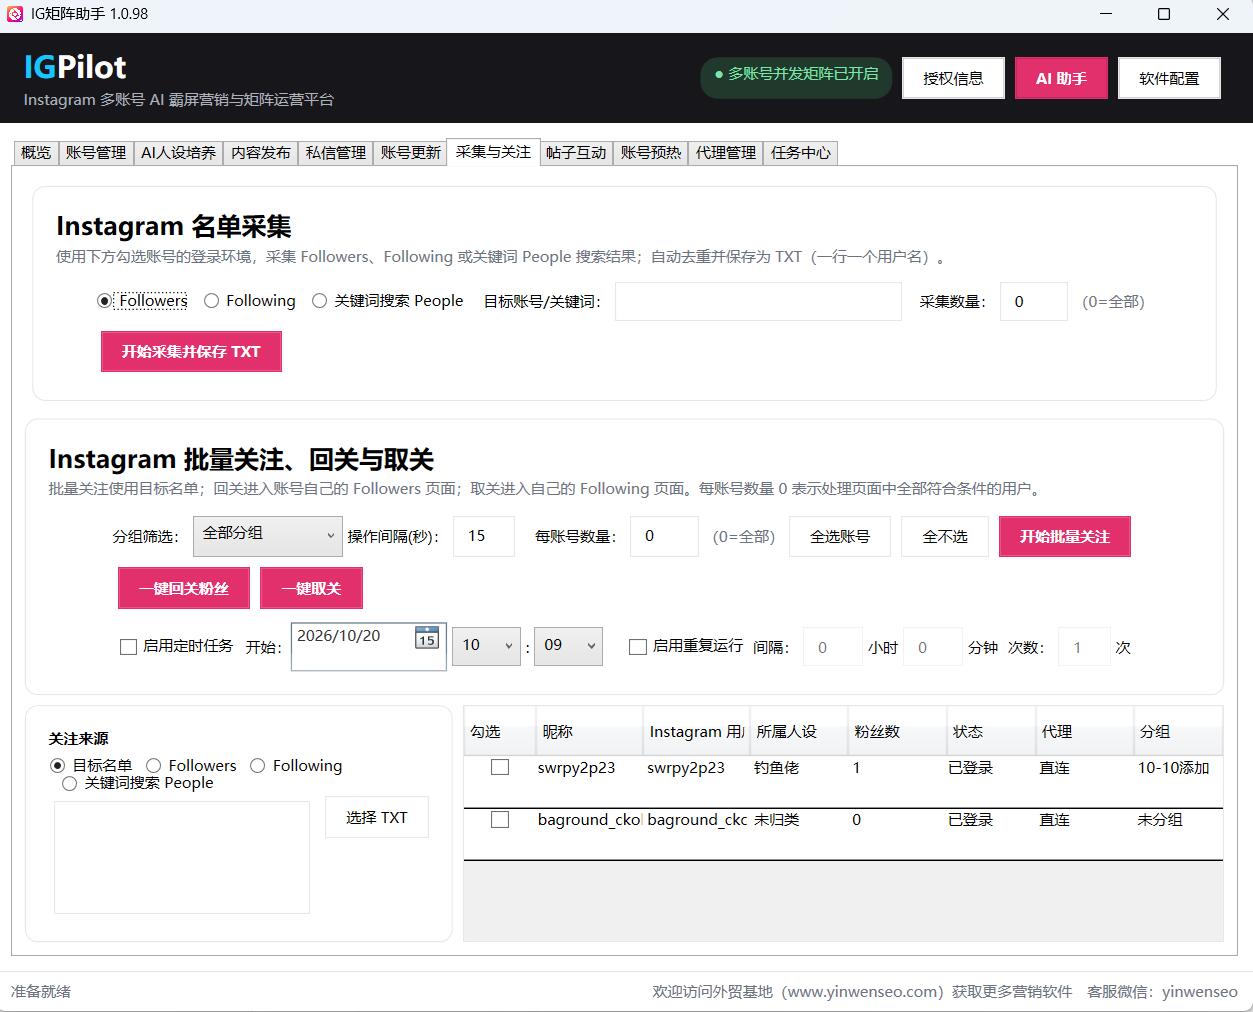This screenshot has width=1253, height=1012.
Task: Click the 钓鱼佬 persona cell
Action: 777,768
